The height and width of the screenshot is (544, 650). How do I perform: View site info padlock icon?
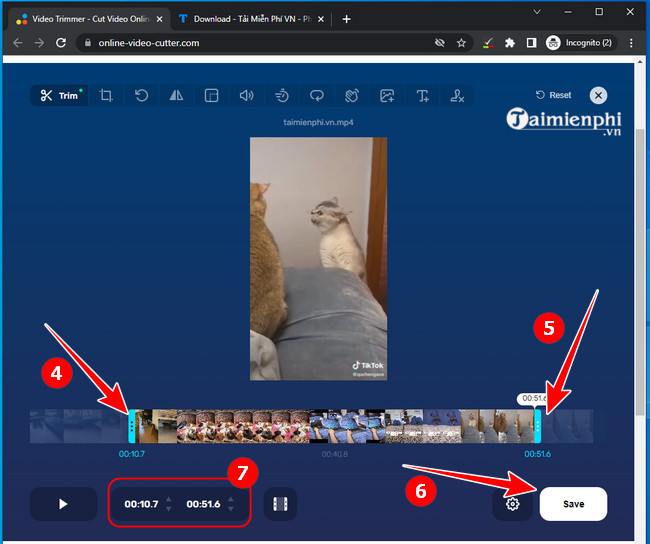[87, 43]
